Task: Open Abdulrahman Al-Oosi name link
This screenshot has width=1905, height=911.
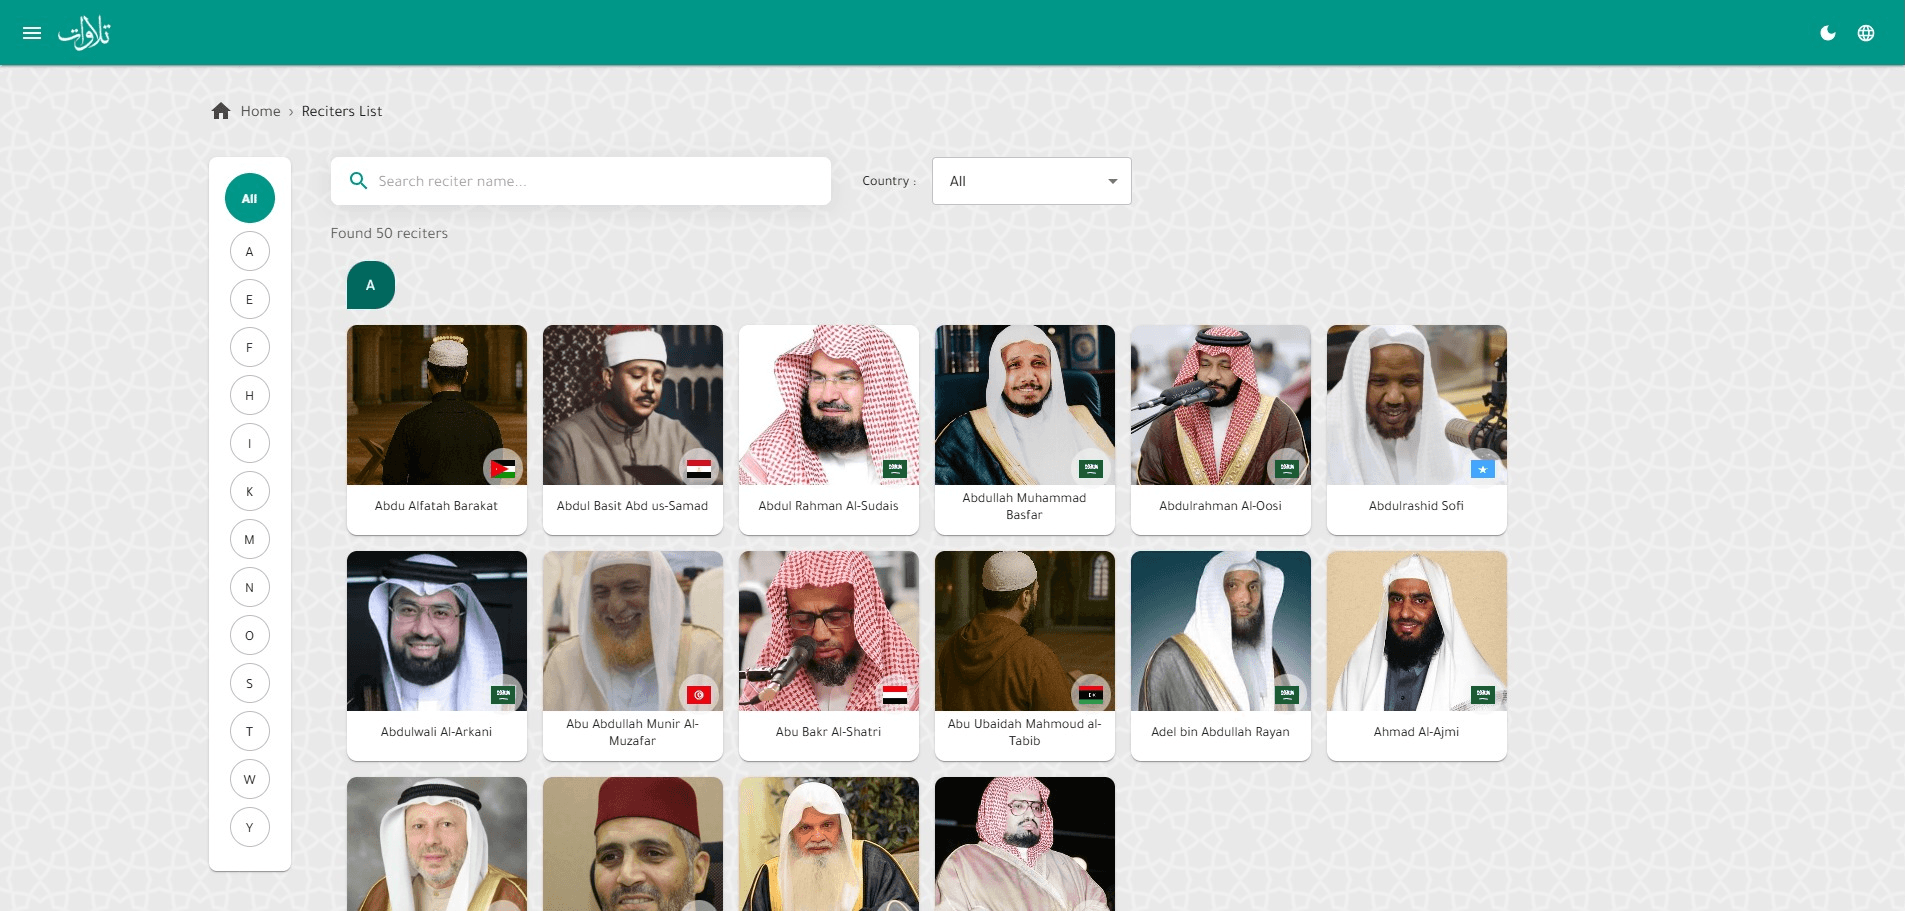Action: 1221,506
